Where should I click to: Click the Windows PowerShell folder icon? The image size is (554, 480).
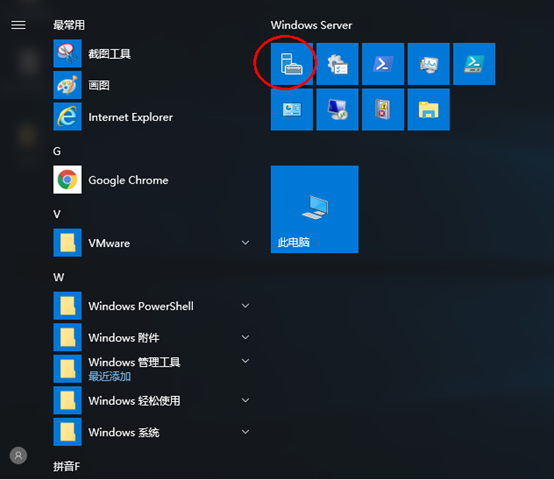[67, 306]
